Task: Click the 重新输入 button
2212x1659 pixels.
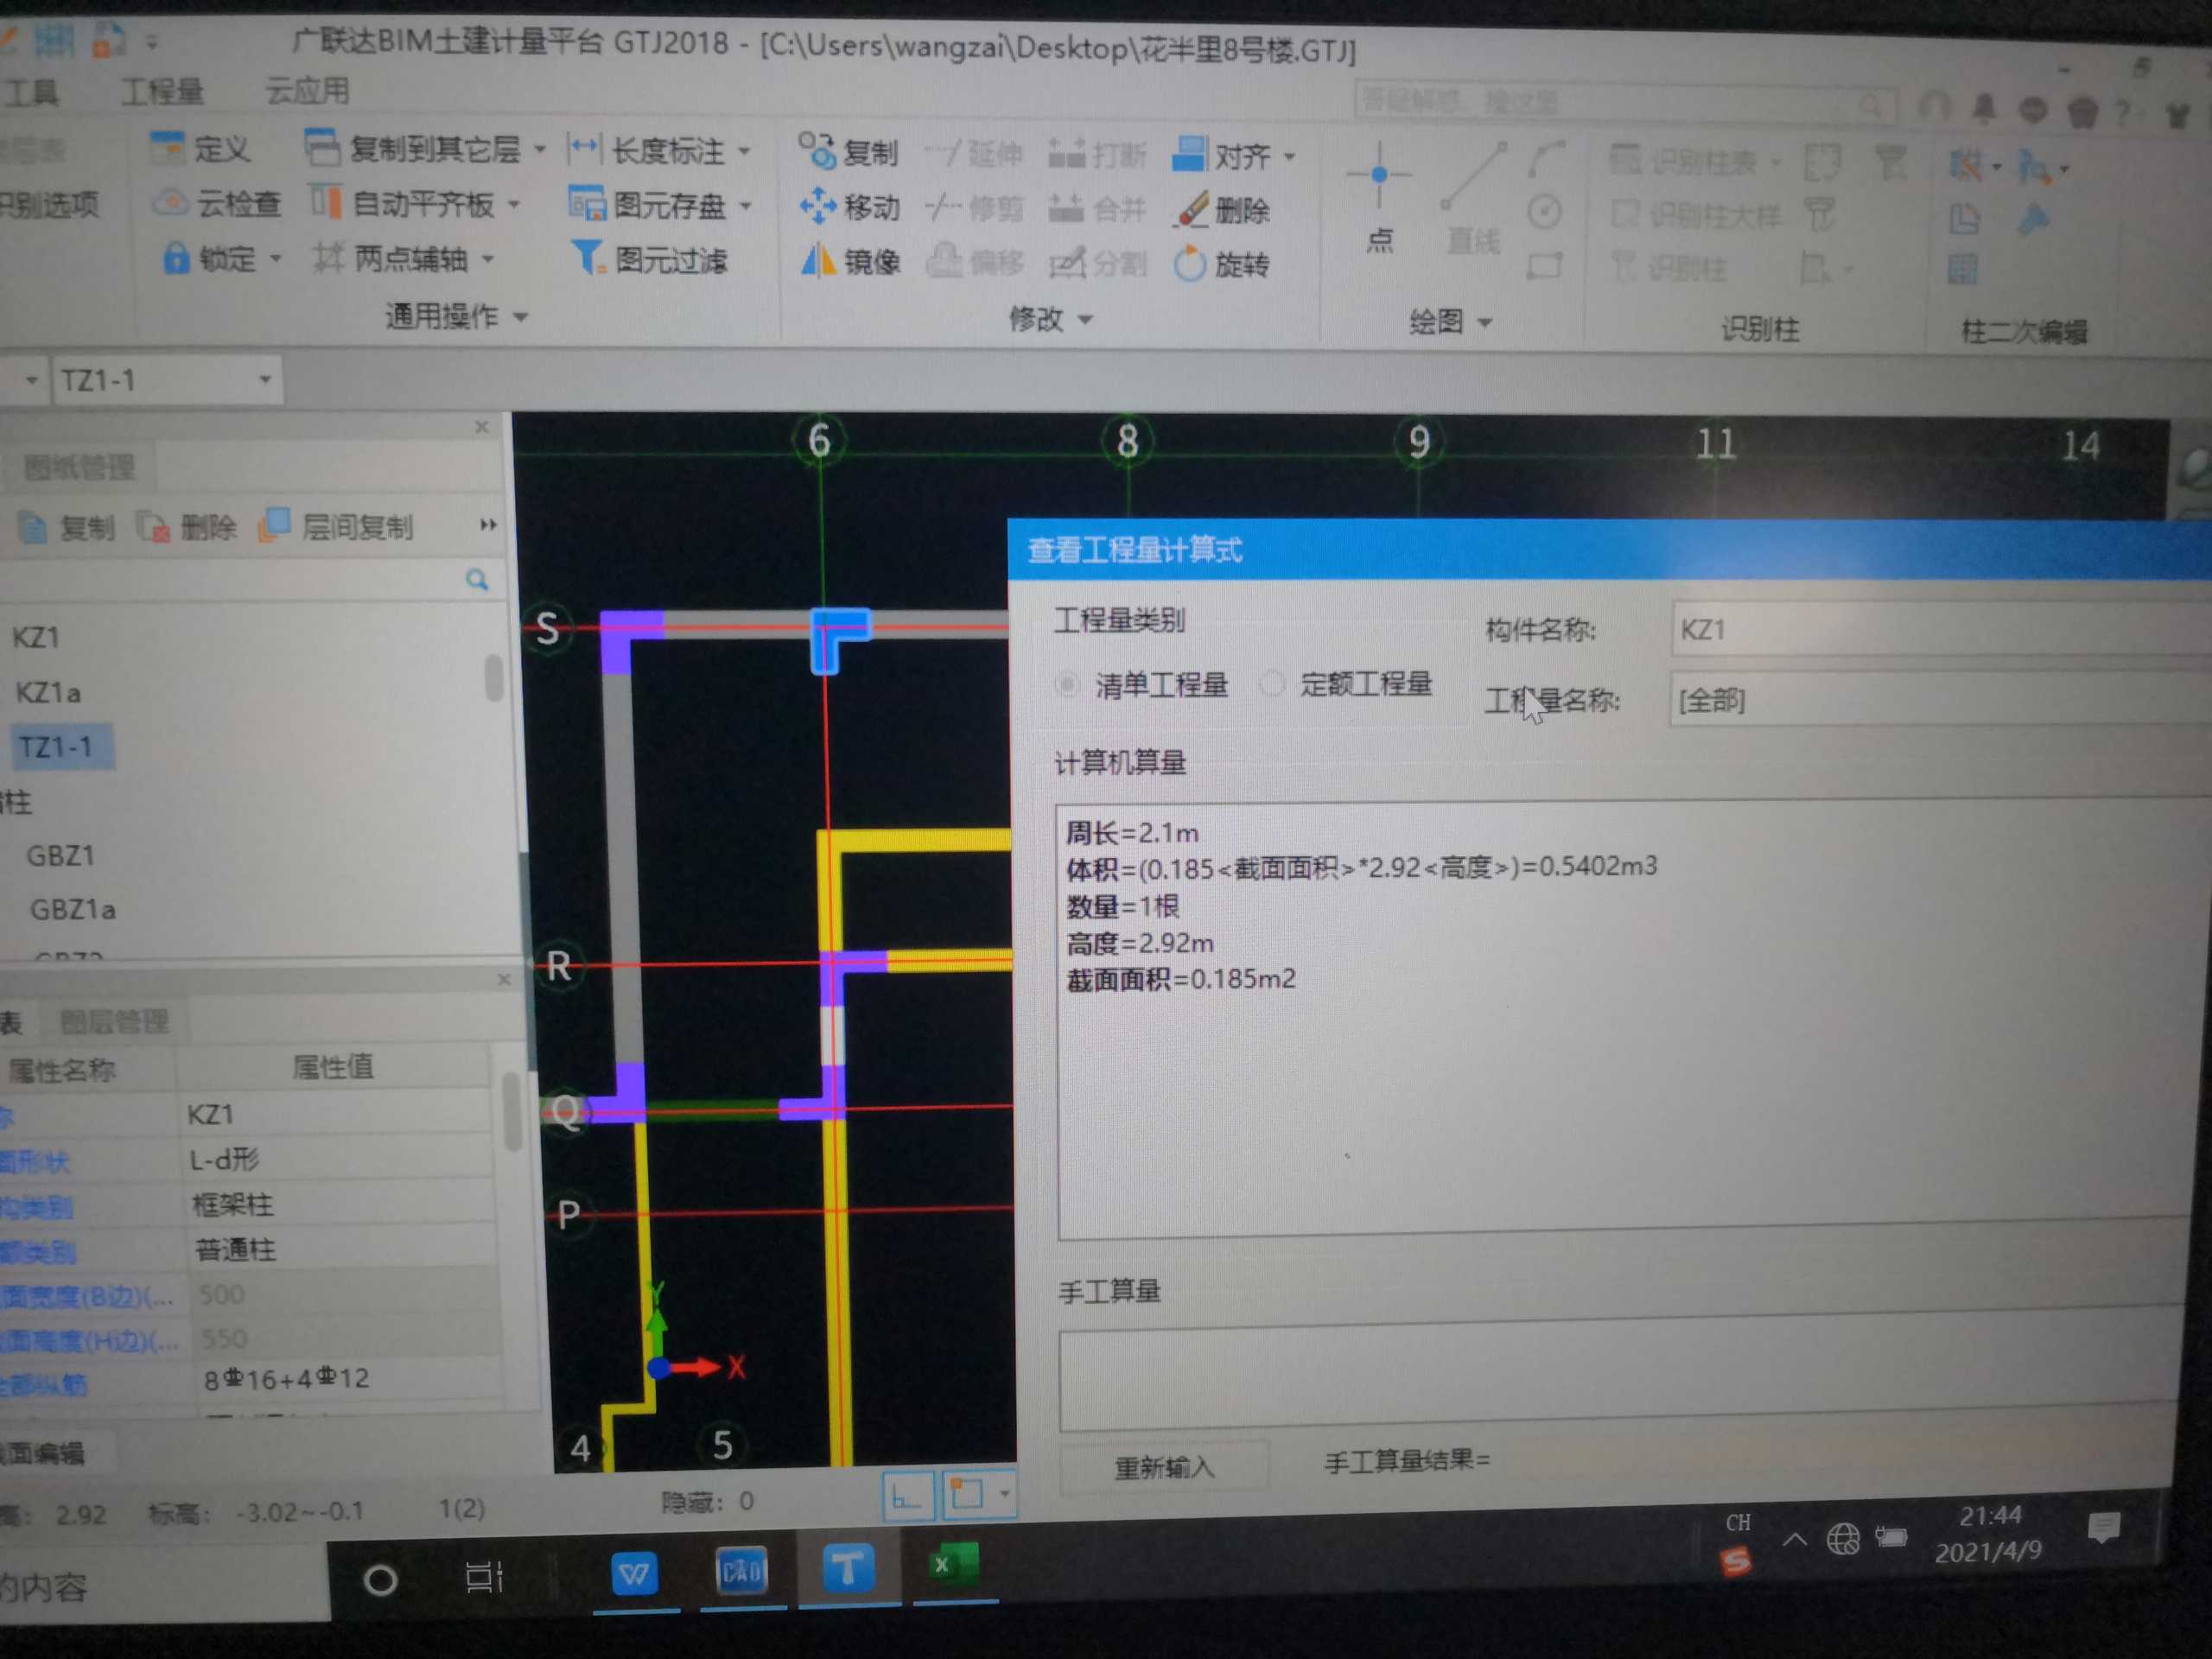Action: (x=1164, y=1467)
